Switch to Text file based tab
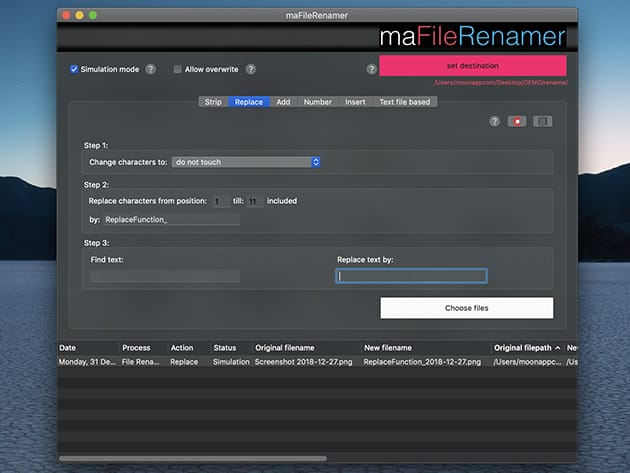This screenshot has width=630, height=473. tap(406, 102)
